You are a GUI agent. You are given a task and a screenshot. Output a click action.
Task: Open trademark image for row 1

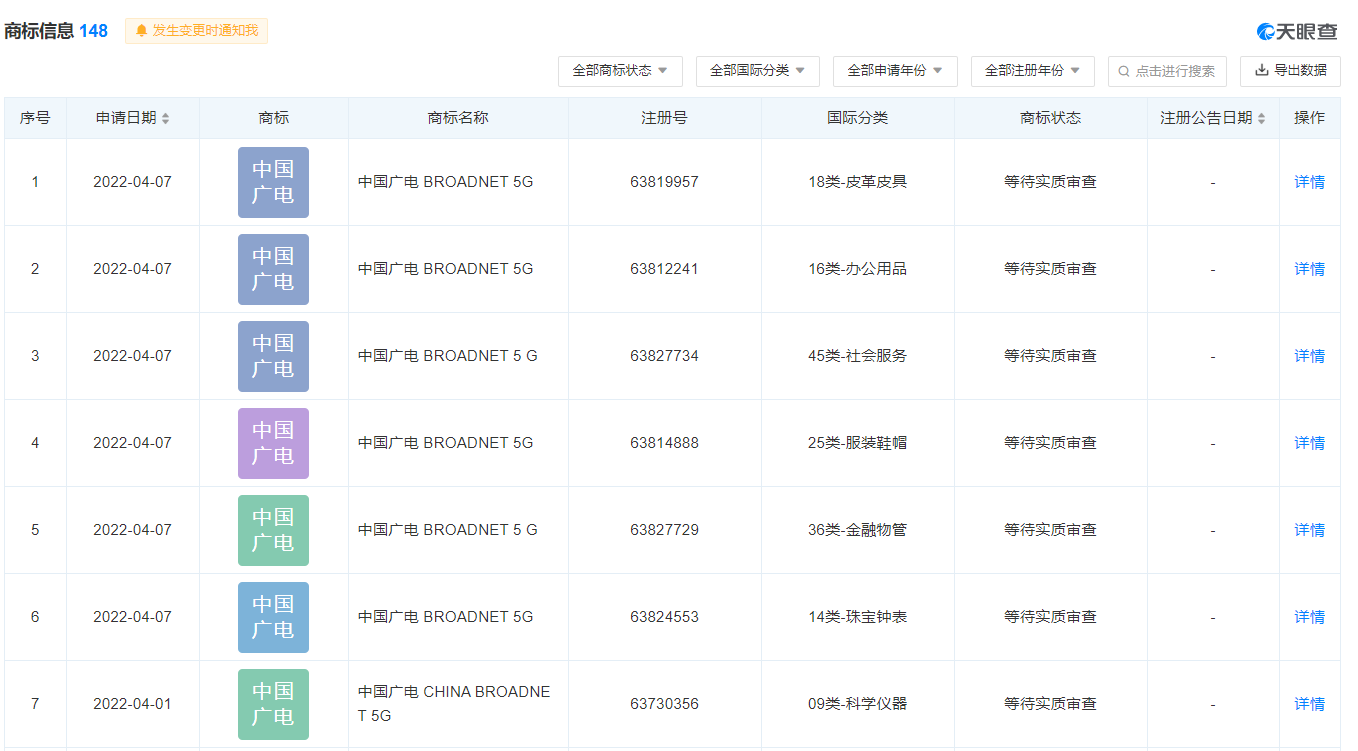(273, 182)
